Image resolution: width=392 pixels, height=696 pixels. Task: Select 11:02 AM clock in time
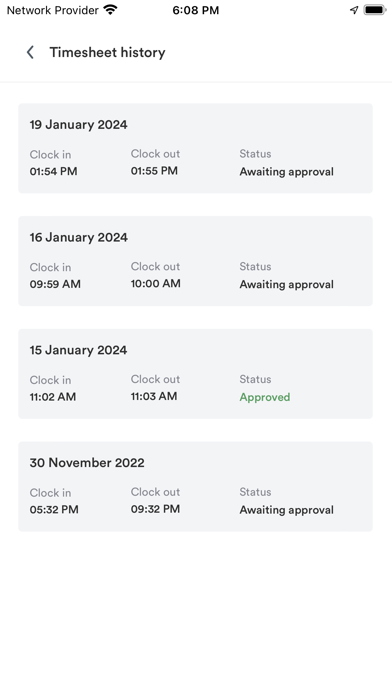pyautogui.click(x=53, y=397)
